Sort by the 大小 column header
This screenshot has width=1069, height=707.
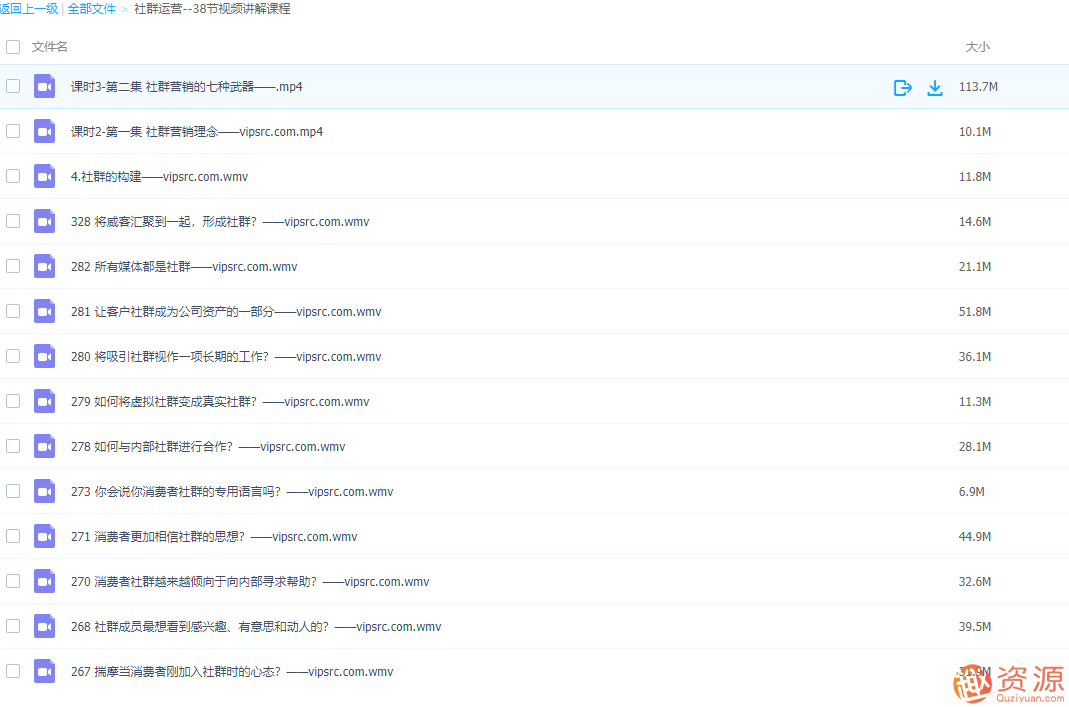pos(977,47)
